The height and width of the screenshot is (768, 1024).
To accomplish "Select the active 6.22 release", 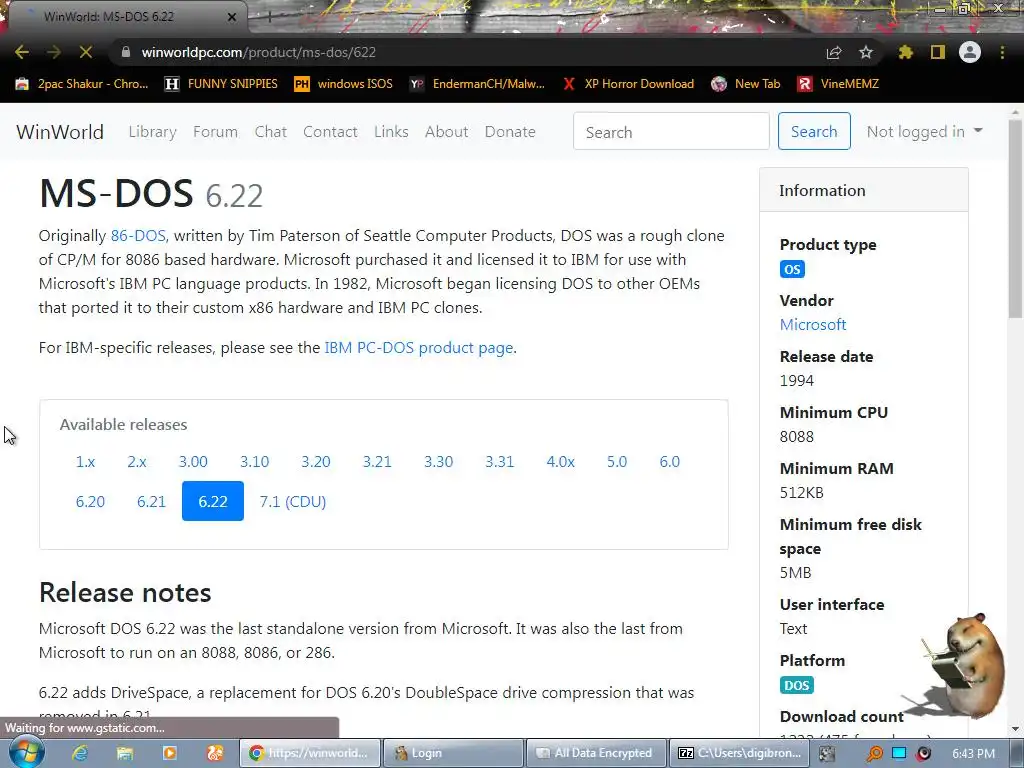I will (213, 501).
